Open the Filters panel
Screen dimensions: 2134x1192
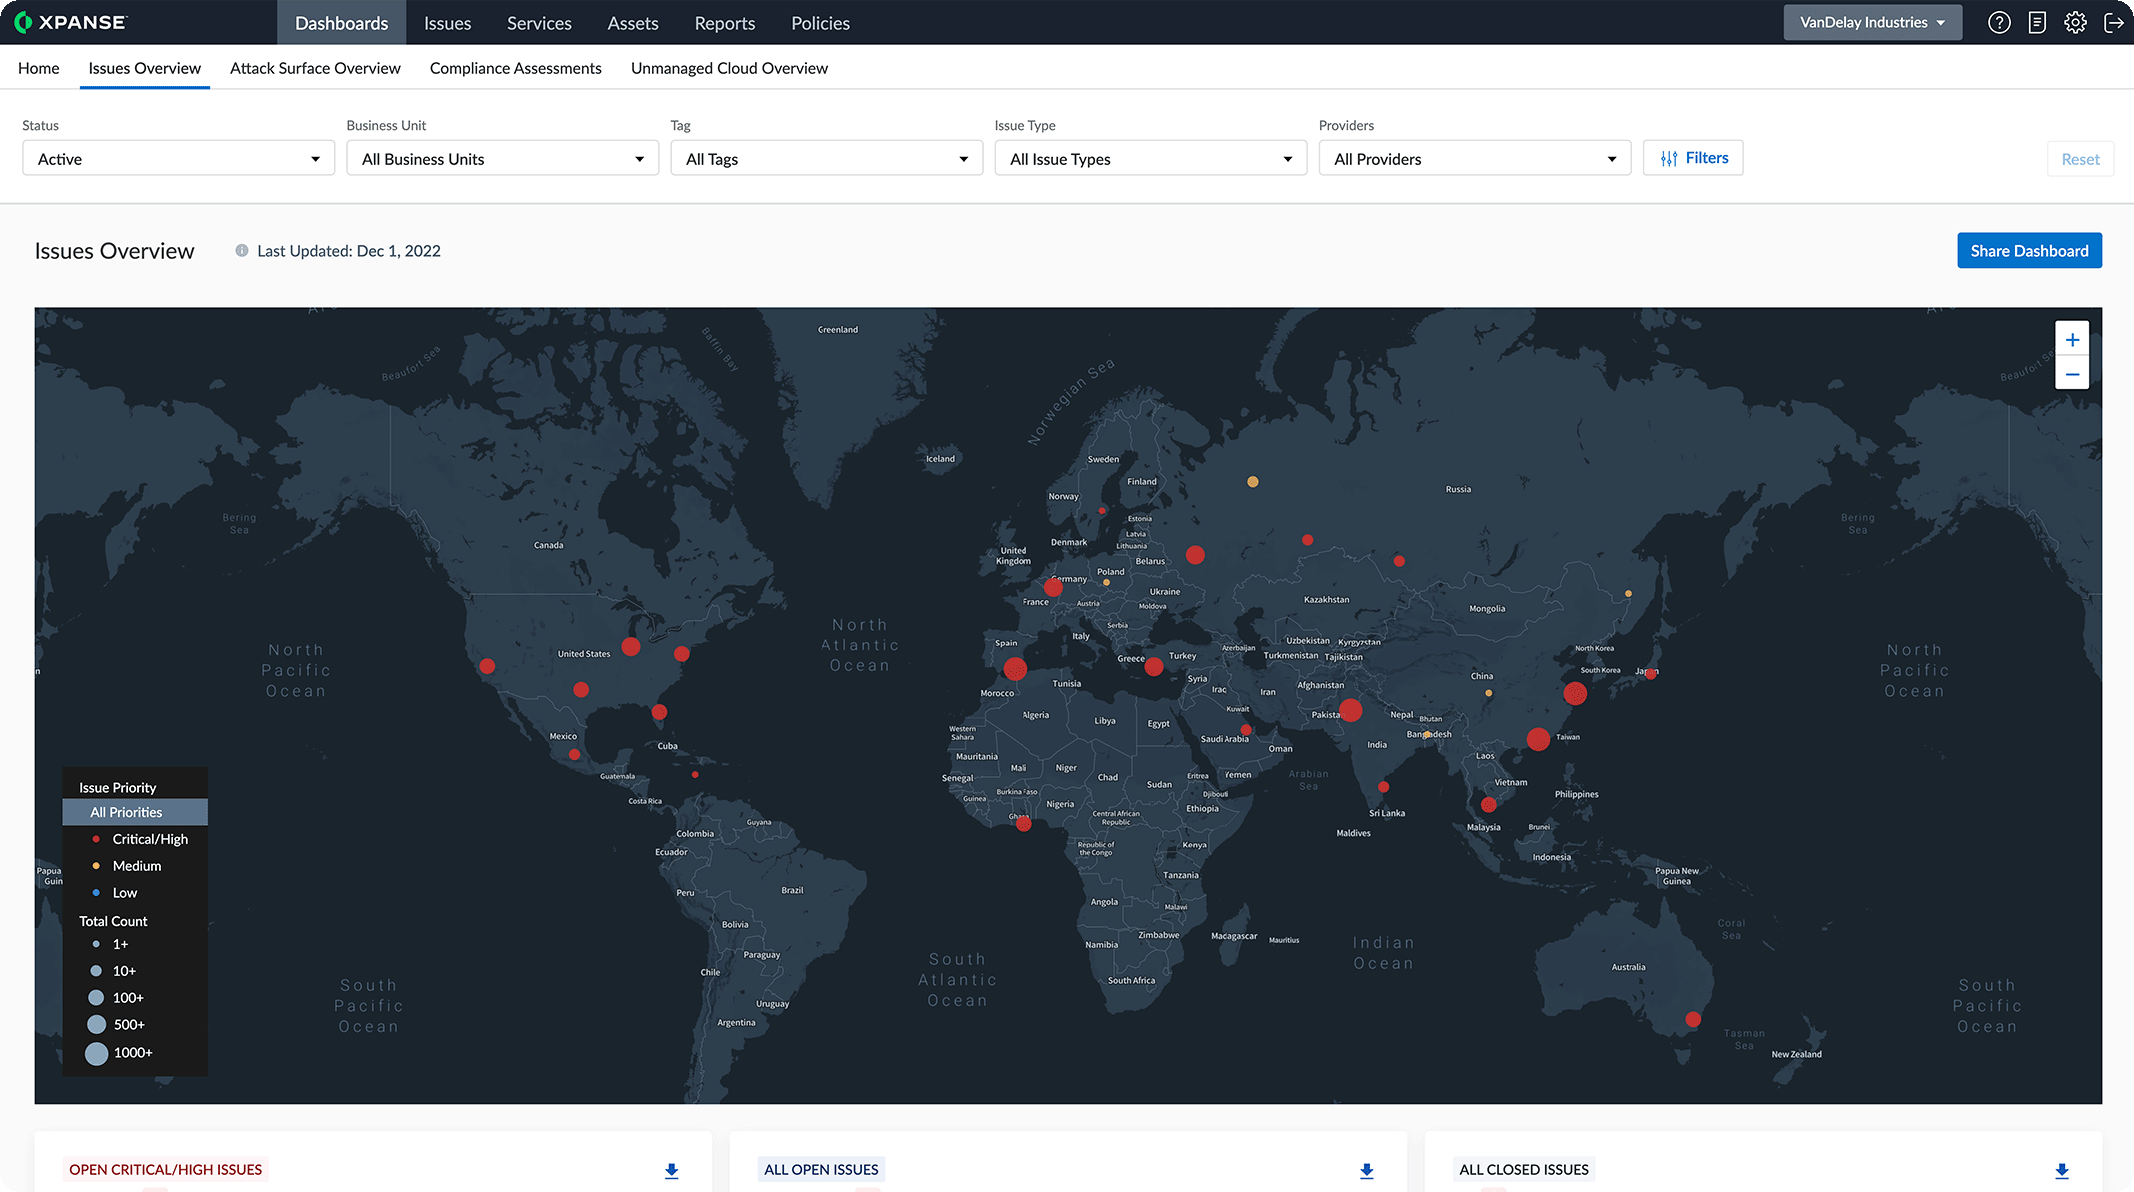point(1692,157)
